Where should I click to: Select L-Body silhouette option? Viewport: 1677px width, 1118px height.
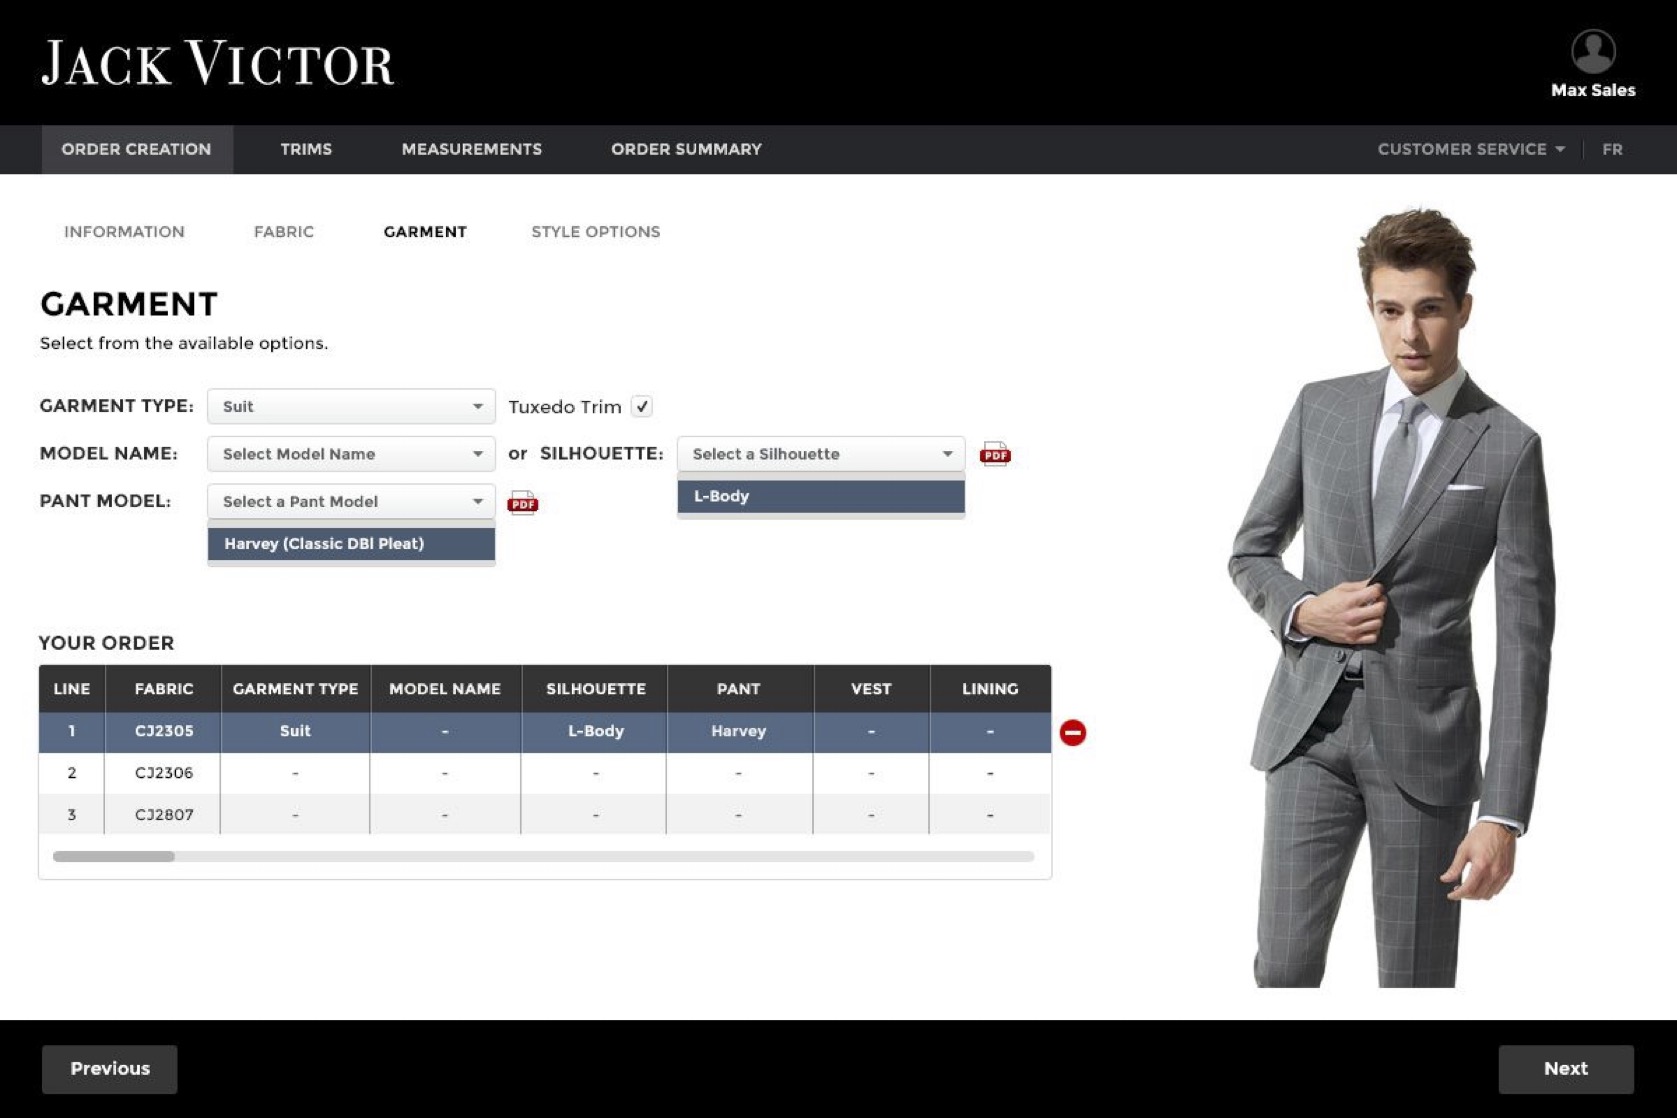tap(820, 496)
